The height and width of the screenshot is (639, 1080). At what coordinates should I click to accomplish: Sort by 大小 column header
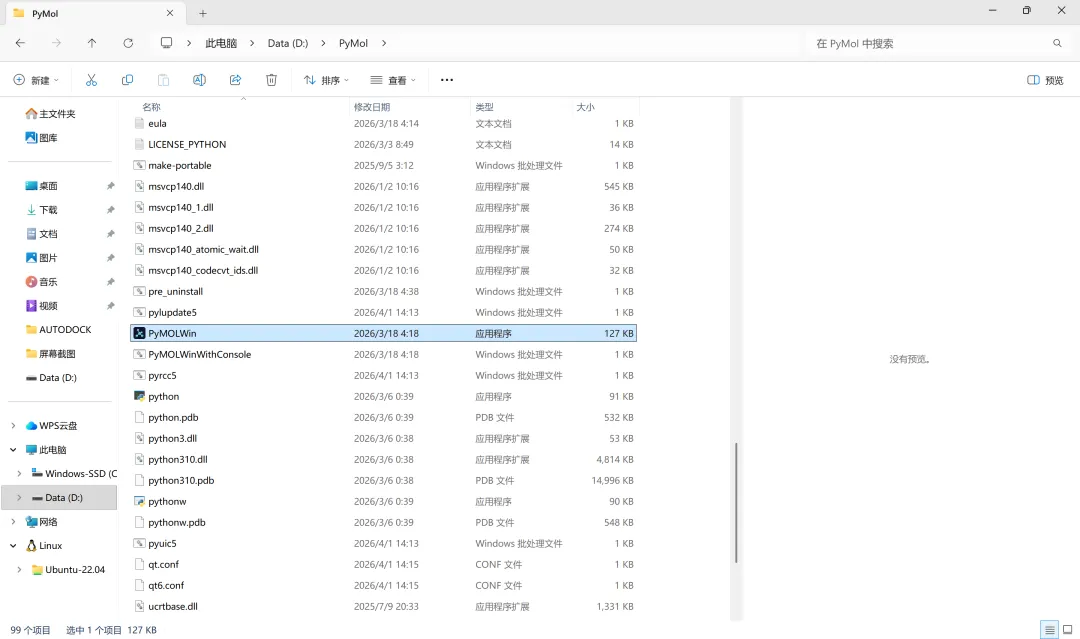[x=585, y=107]
